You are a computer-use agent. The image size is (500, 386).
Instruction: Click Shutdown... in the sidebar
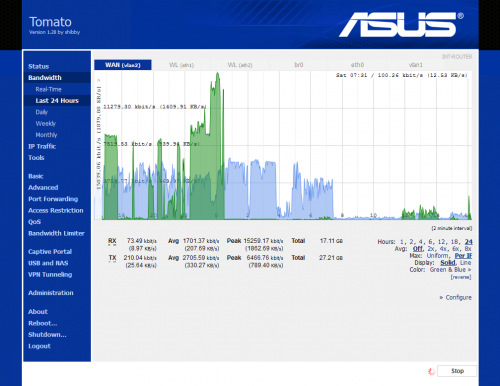click(x=47, y=335)
